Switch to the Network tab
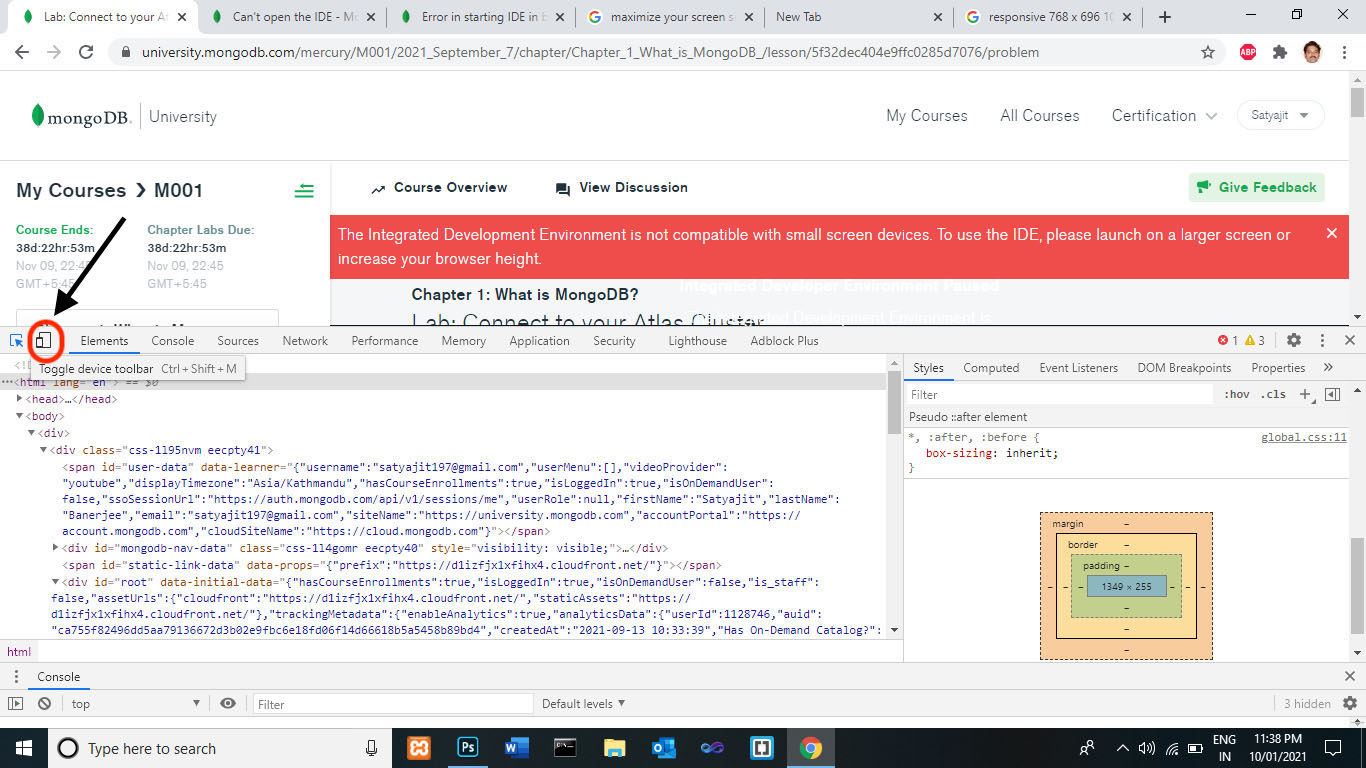 click(x=304, y=340)
